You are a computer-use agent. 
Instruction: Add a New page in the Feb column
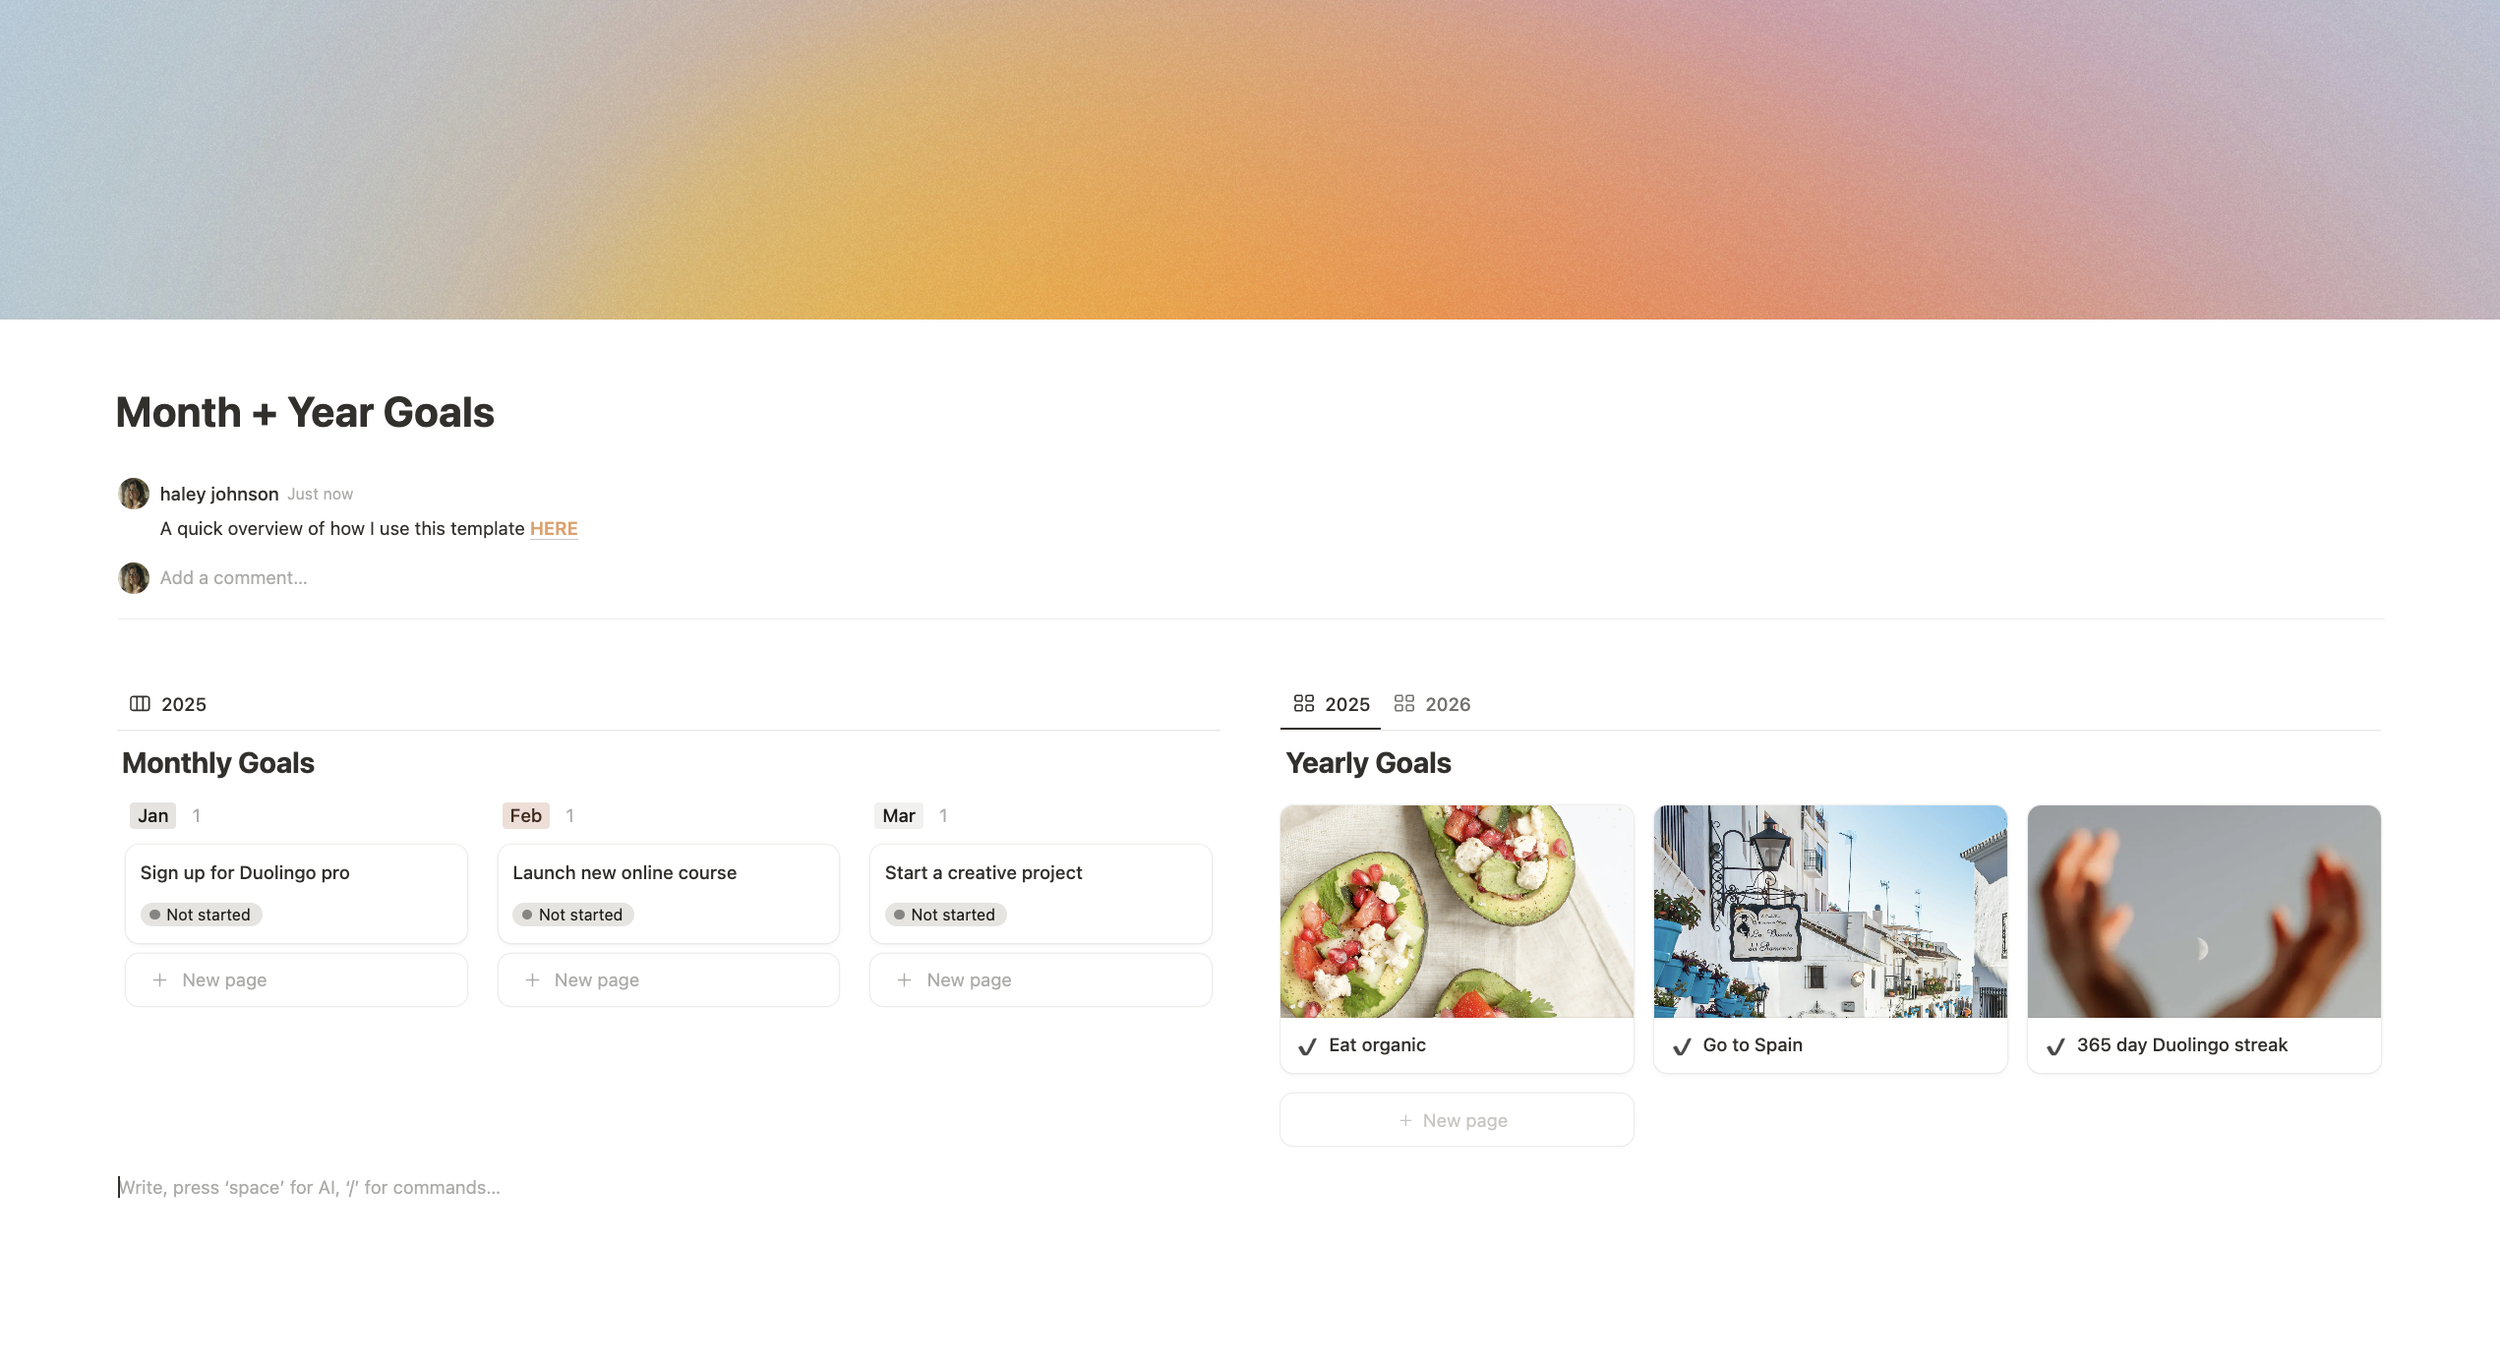click(x=668, y=980)
